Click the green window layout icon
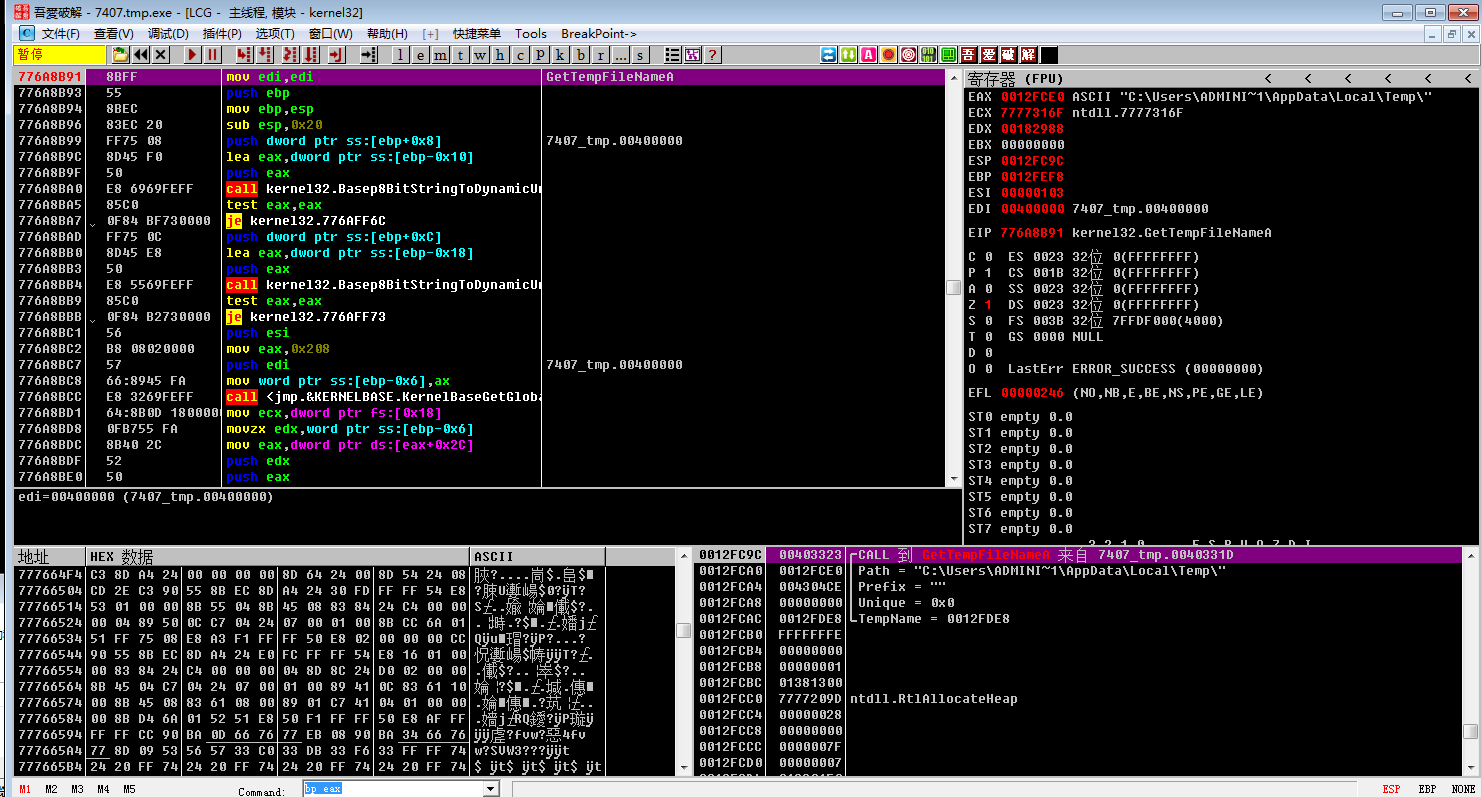Screen dimensions: 1482x797 pos(949,55)
